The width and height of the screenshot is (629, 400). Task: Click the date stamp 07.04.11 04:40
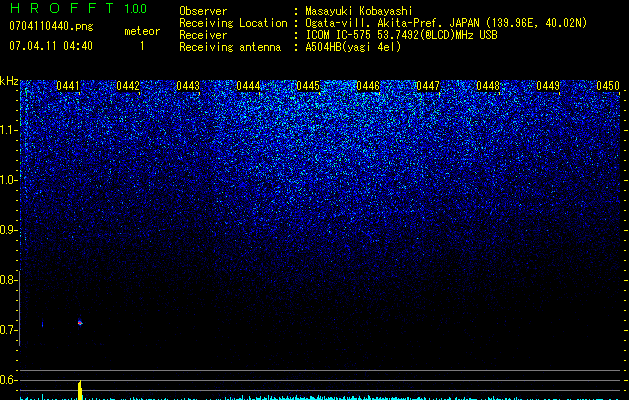51,46
